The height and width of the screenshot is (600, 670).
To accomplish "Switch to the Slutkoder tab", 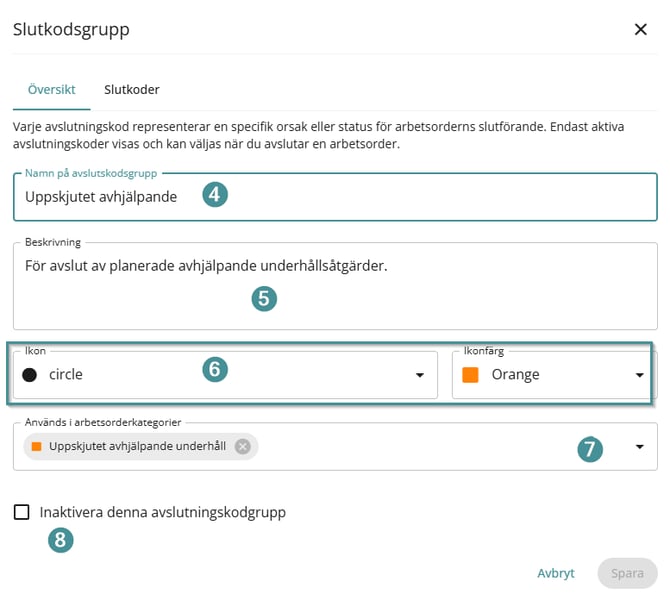I will click(x=132, y=90).
